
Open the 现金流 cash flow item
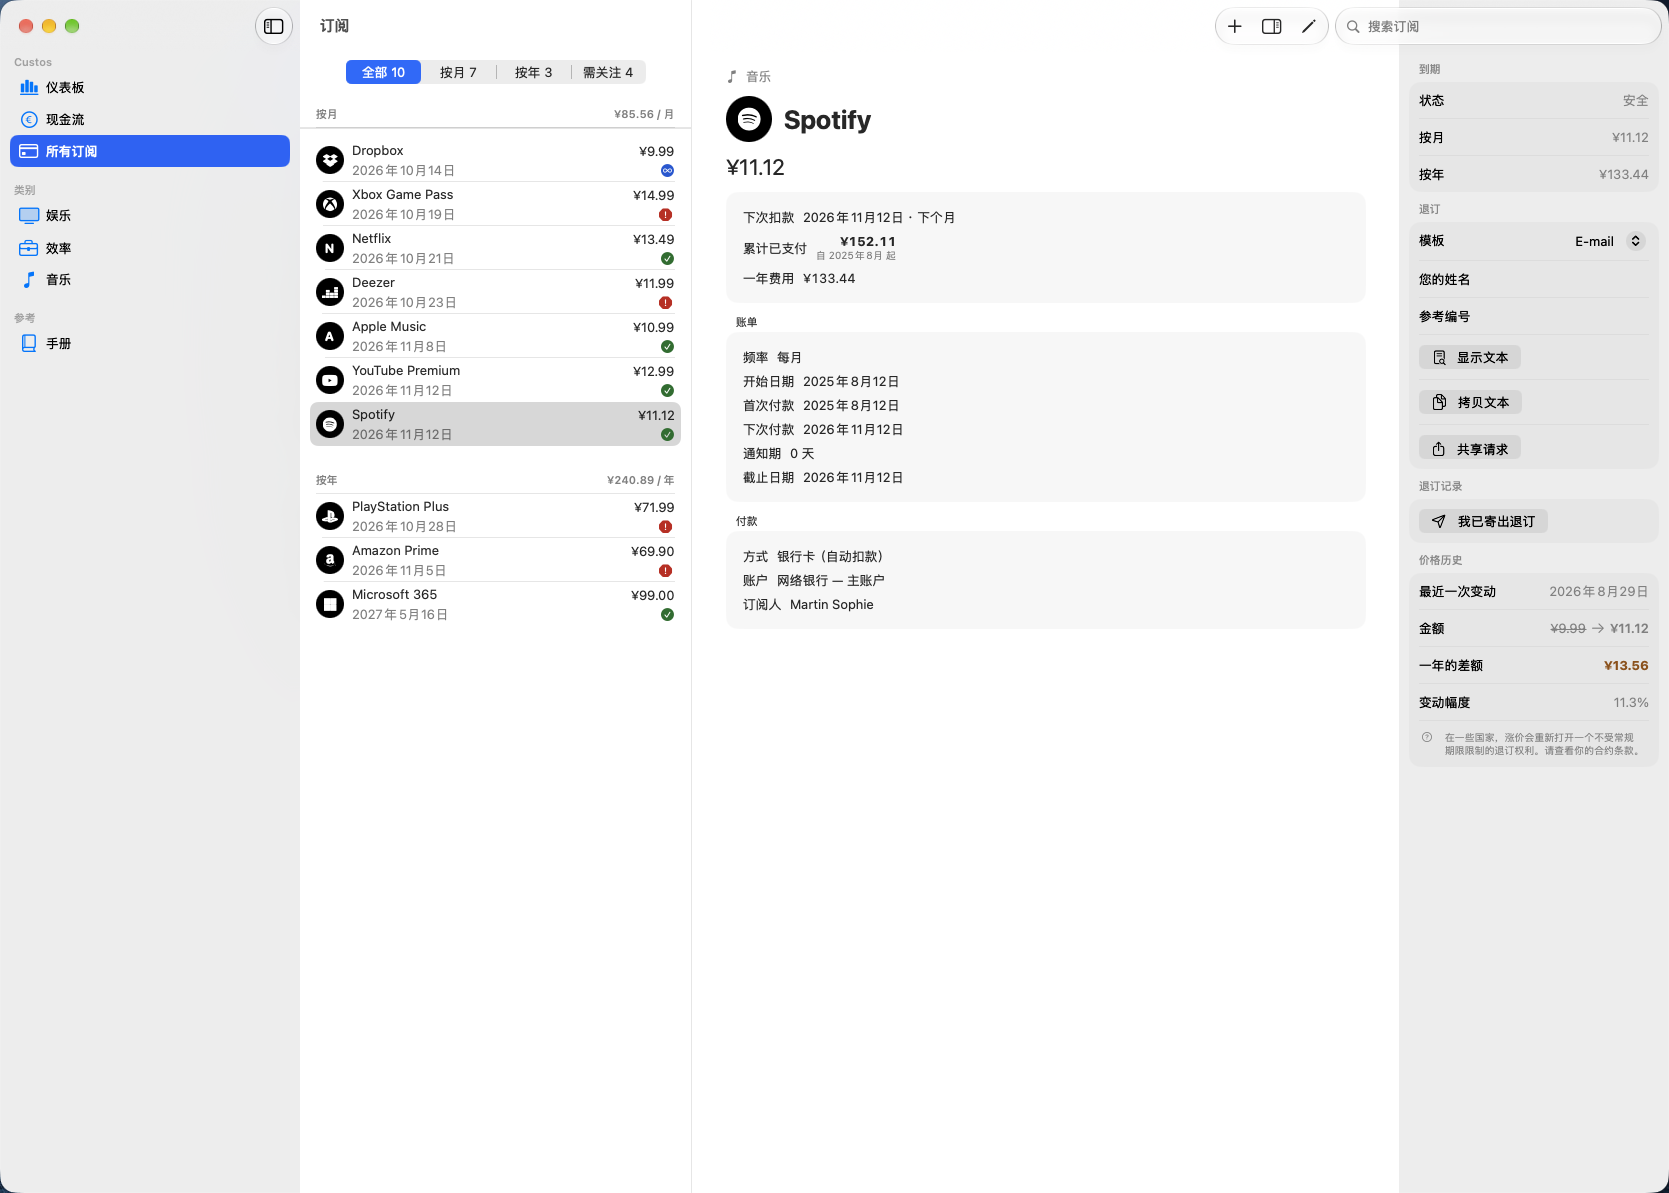tap(150, 119)
